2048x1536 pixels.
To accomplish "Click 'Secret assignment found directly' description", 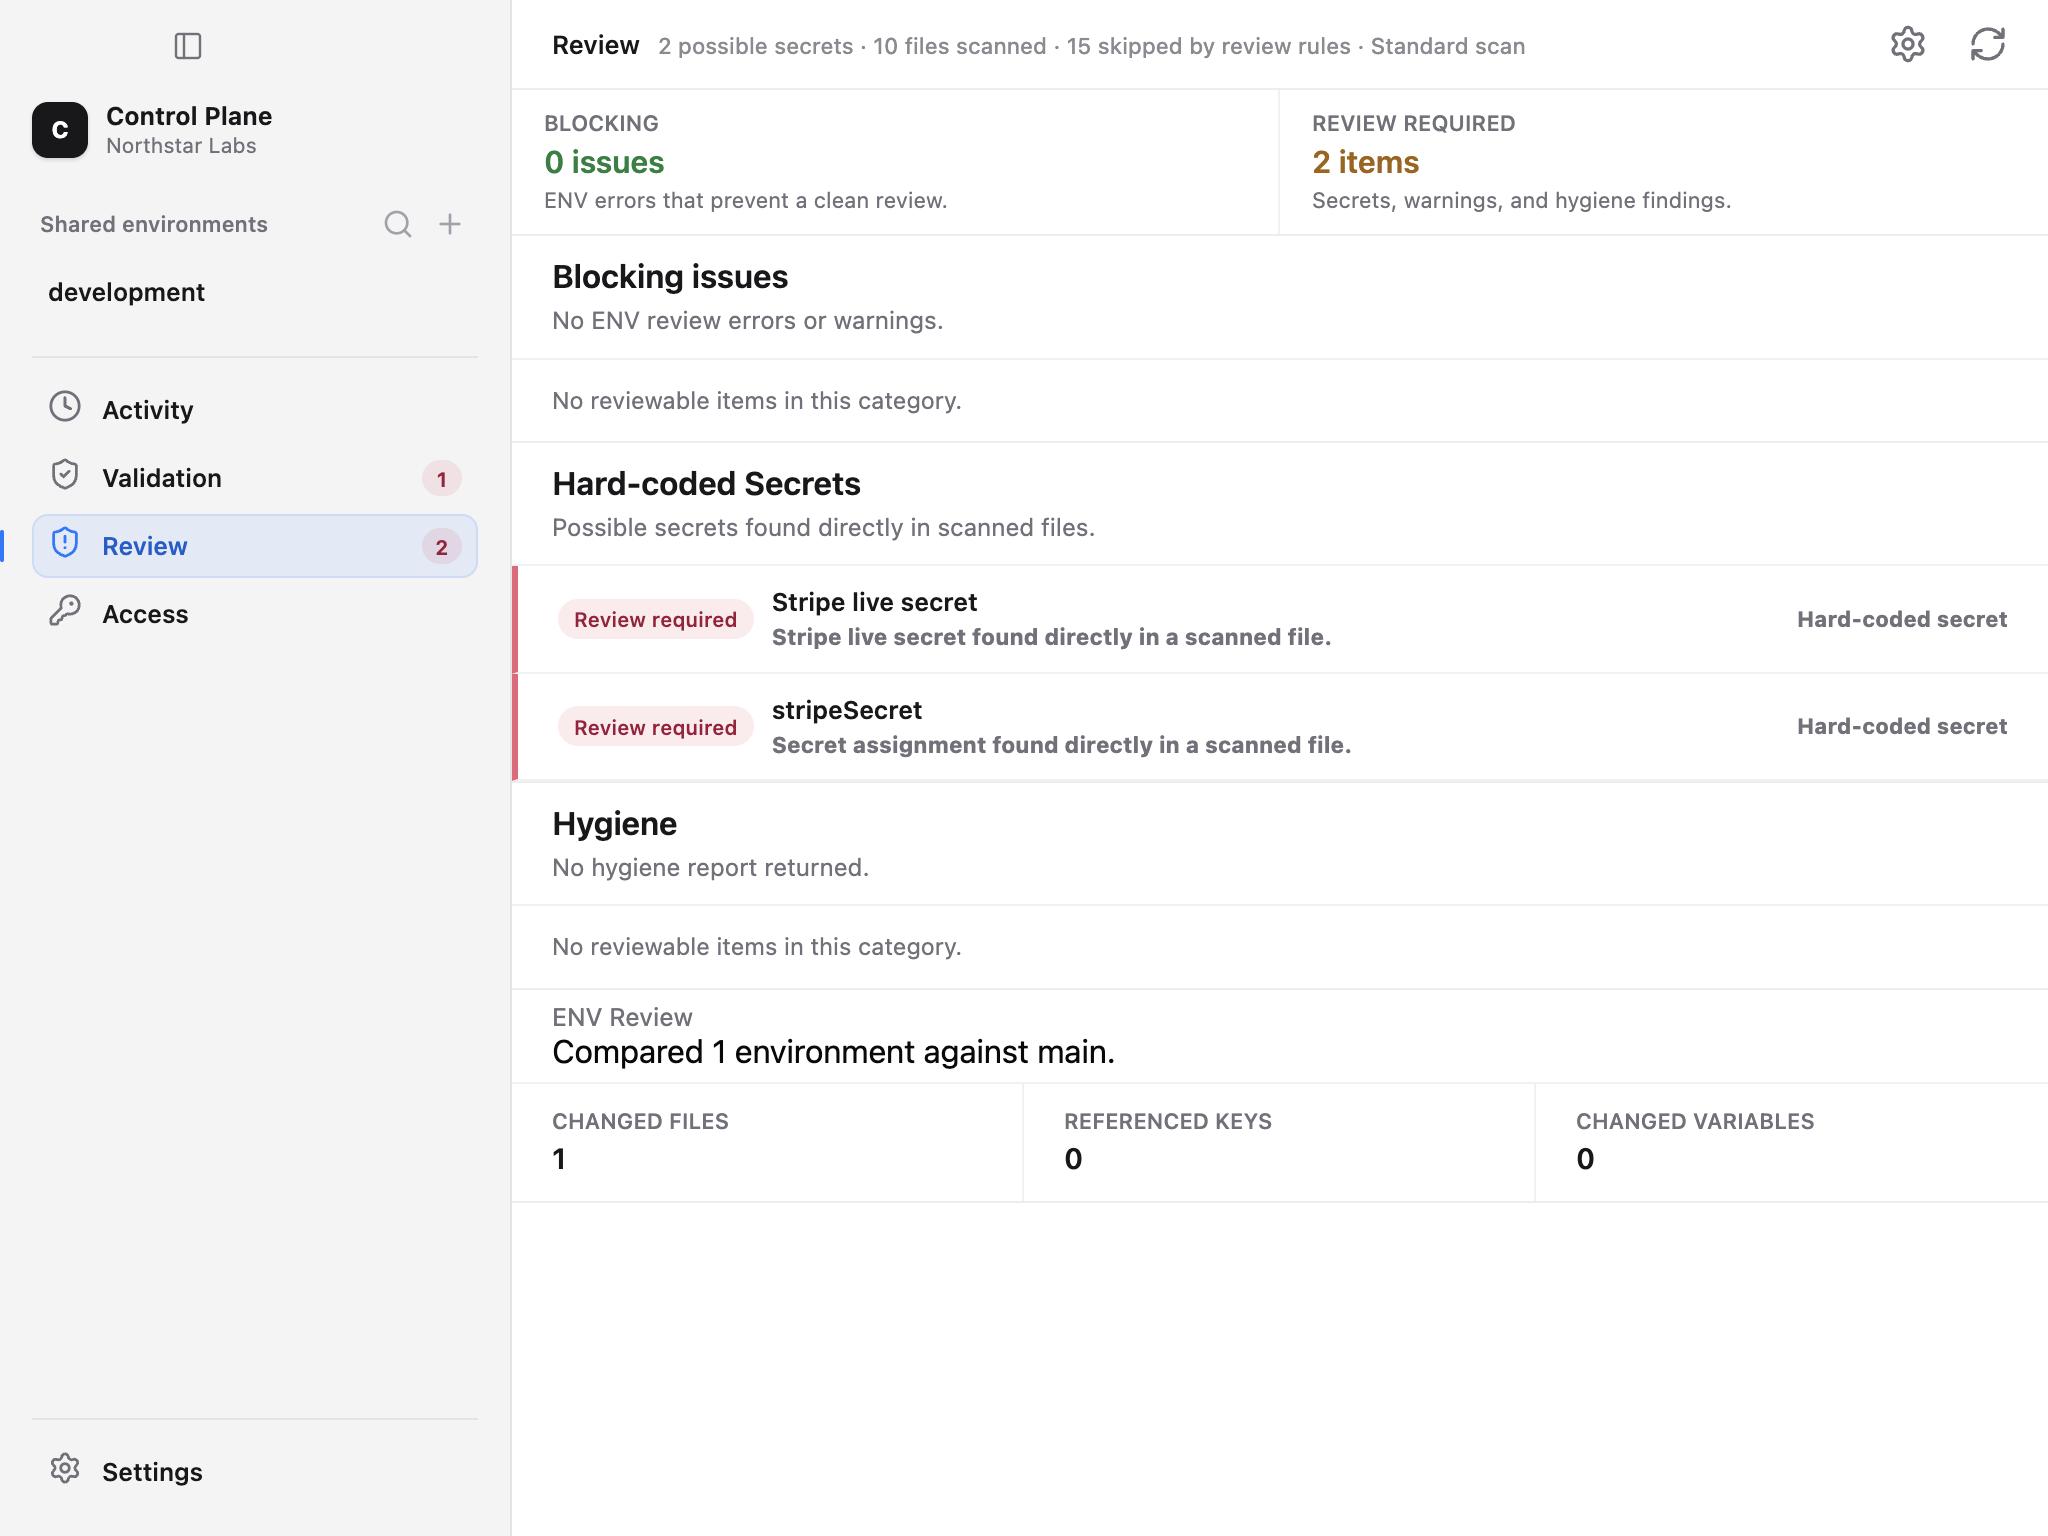I will click(x=1061, y=745).
